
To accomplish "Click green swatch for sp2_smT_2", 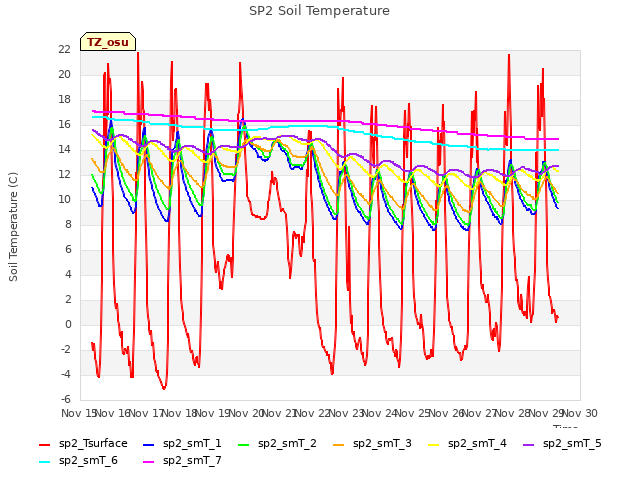I will (244, 444).
